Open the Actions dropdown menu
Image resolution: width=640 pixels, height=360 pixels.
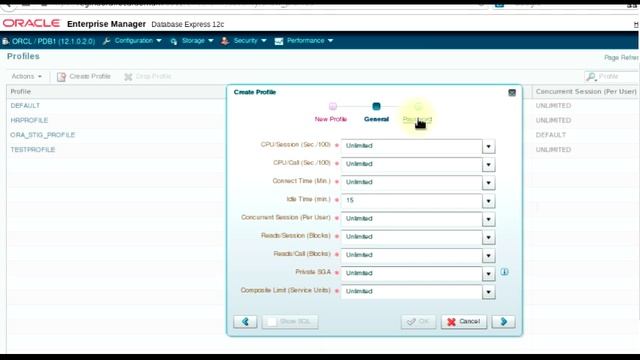coord(27,76)
